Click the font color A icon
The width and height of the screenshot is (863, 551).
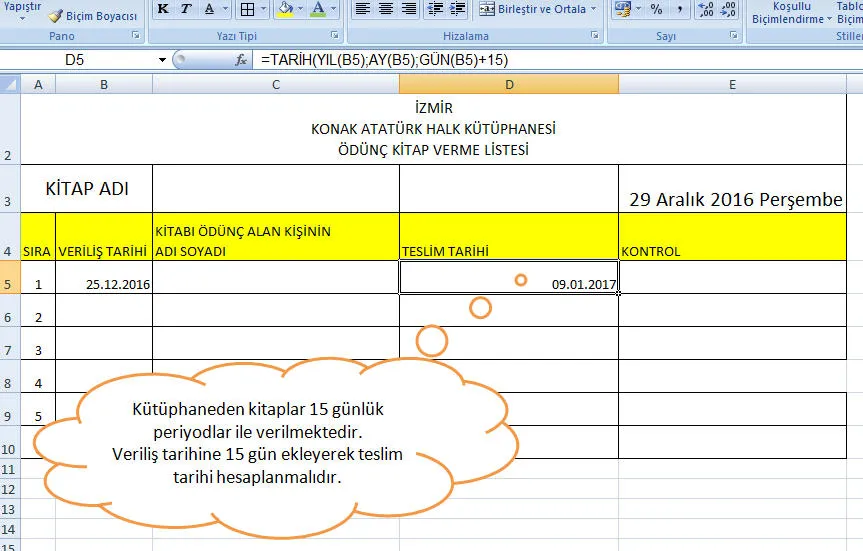(318, 10)
